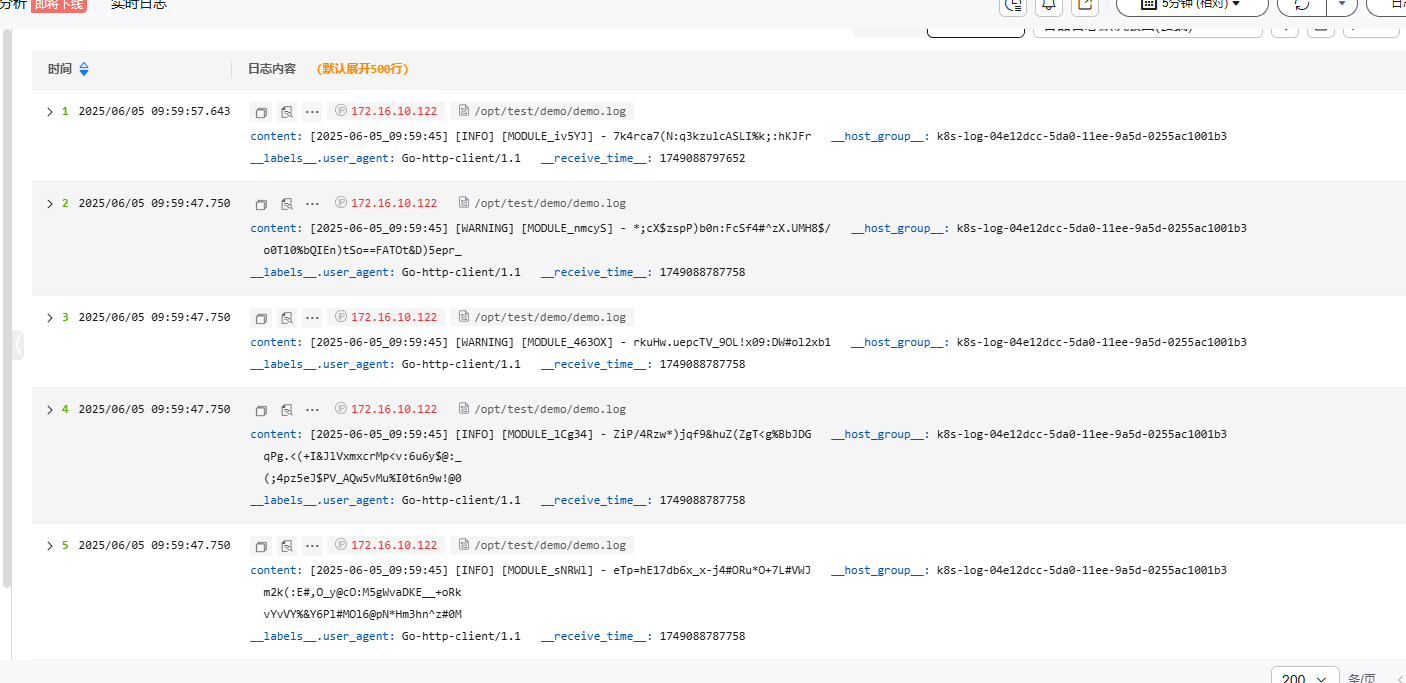
Task: View context of log entry 4
Action: coord(287,410)
